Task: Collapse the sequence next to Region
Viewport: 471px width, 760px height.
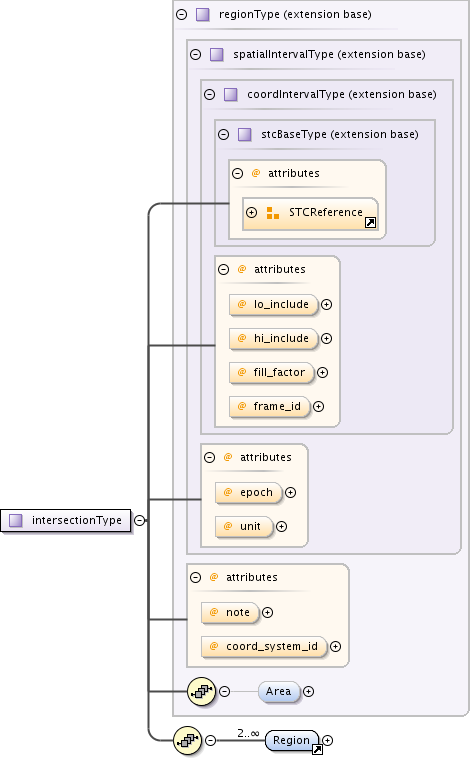Action: [x=210, y=740]
